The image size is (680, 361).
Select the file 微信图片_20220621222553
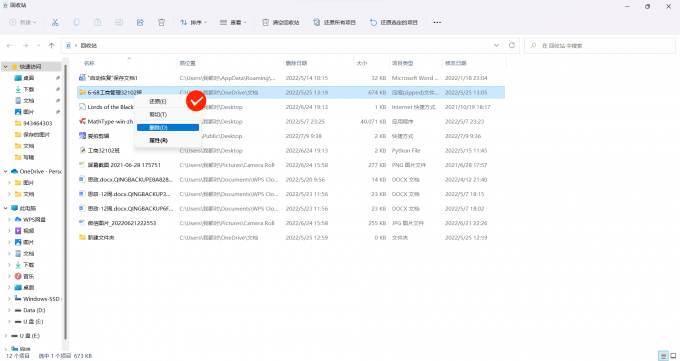click(x=122, y=223)
